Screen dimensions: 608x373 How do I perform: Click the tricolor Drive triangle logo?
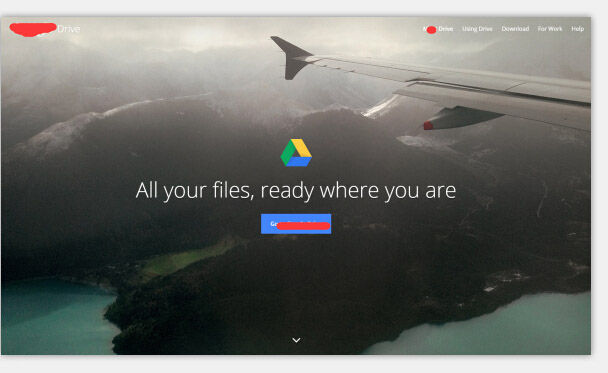[x=296, y=153]
